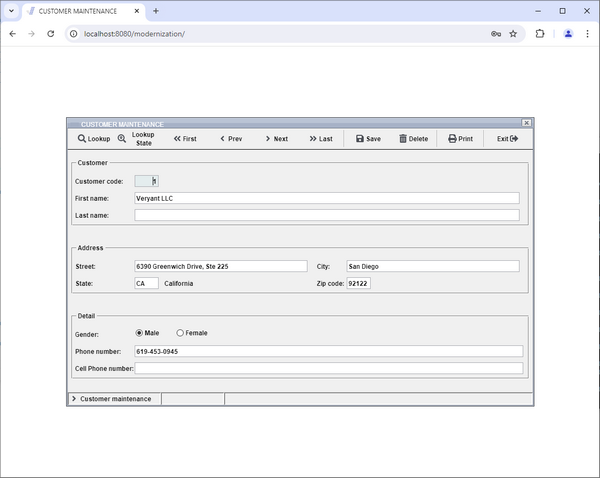The image size is (600, 478).
Task: Jump to Last customer record
Action: pos(321,139)
